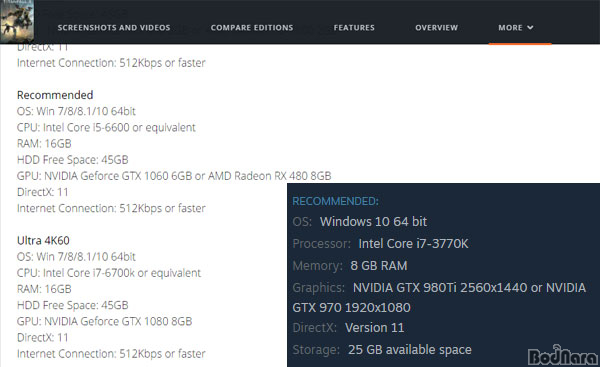Image resolution: width=600 pixels, height=367 pixels.
Task: Click 'Intel Core i7-3770K' processor value
Action: click(x=413, y=244)
